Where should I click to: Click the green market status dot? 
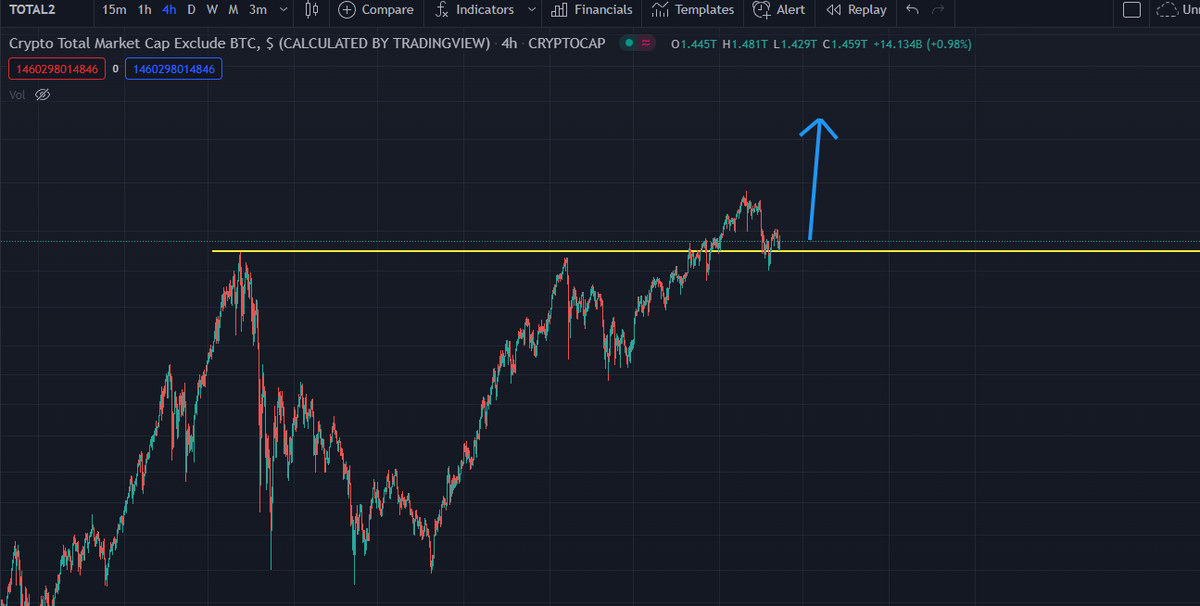(x=627, y=43)
